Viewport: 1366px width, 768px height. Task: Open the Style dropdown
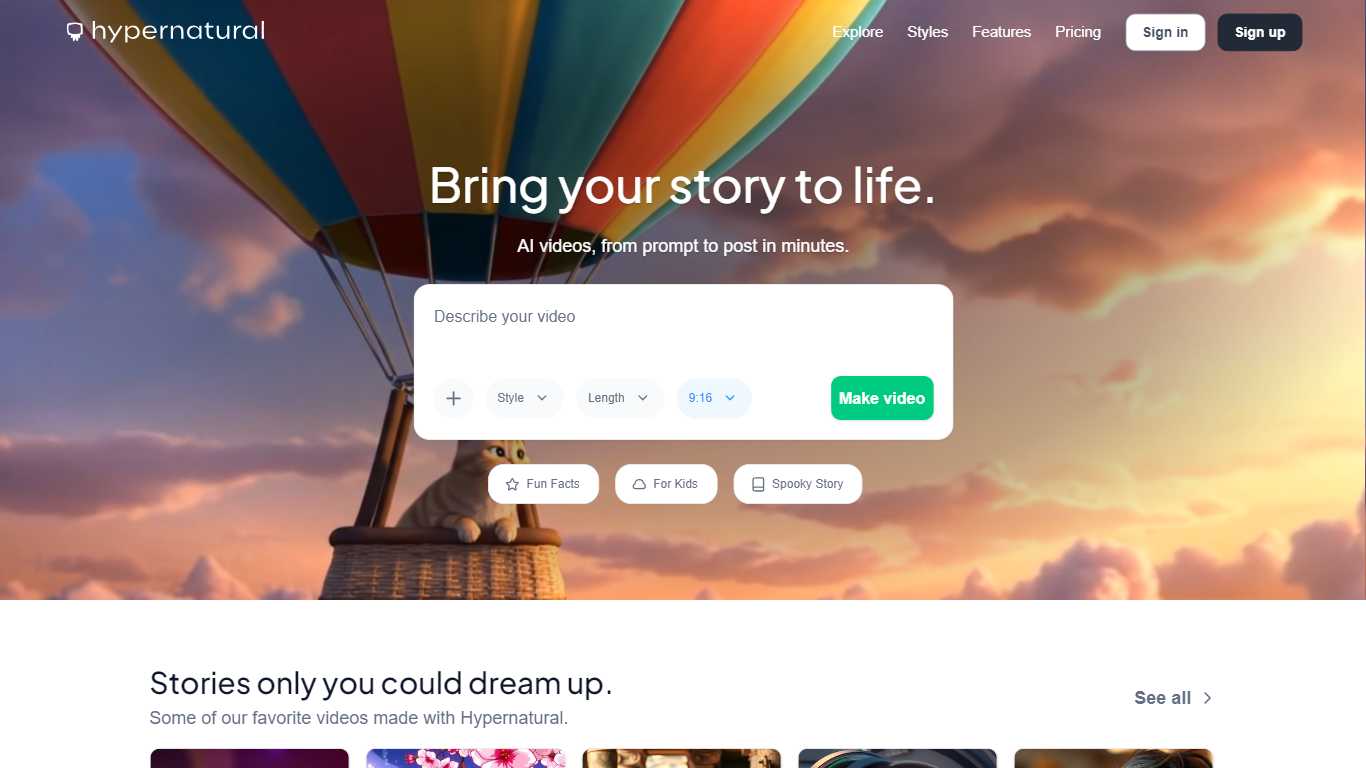click(x=524, y=398)
